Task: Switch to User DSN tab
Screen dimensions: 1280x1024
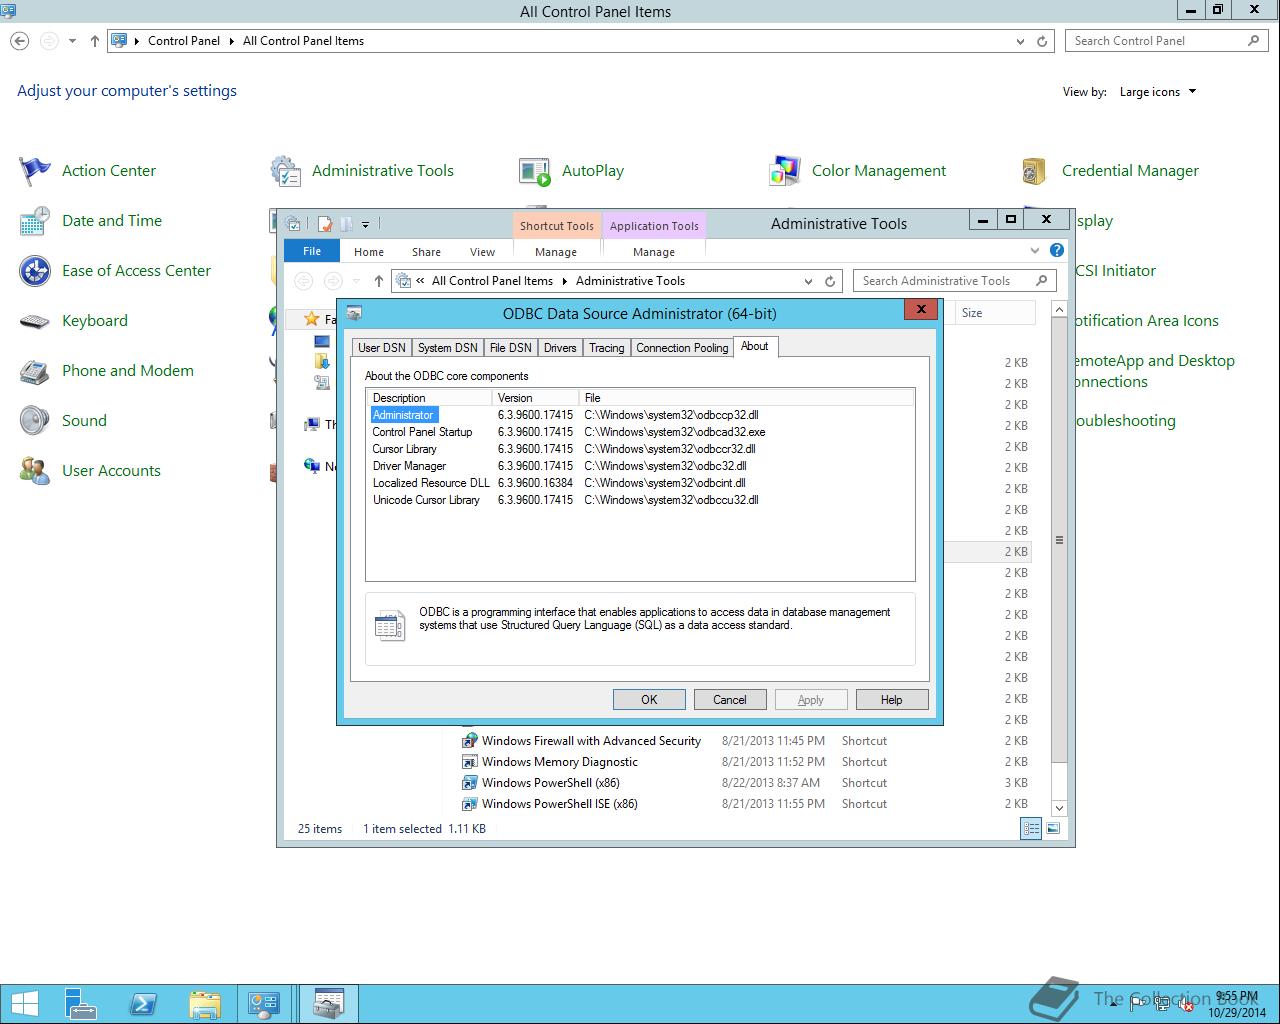Action: [x=382, y=348]
